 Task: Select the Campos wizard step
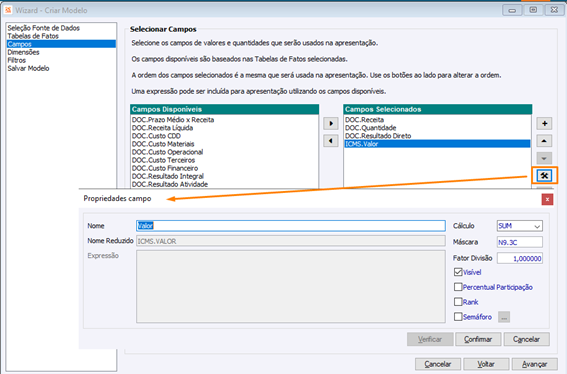(61, 44)
